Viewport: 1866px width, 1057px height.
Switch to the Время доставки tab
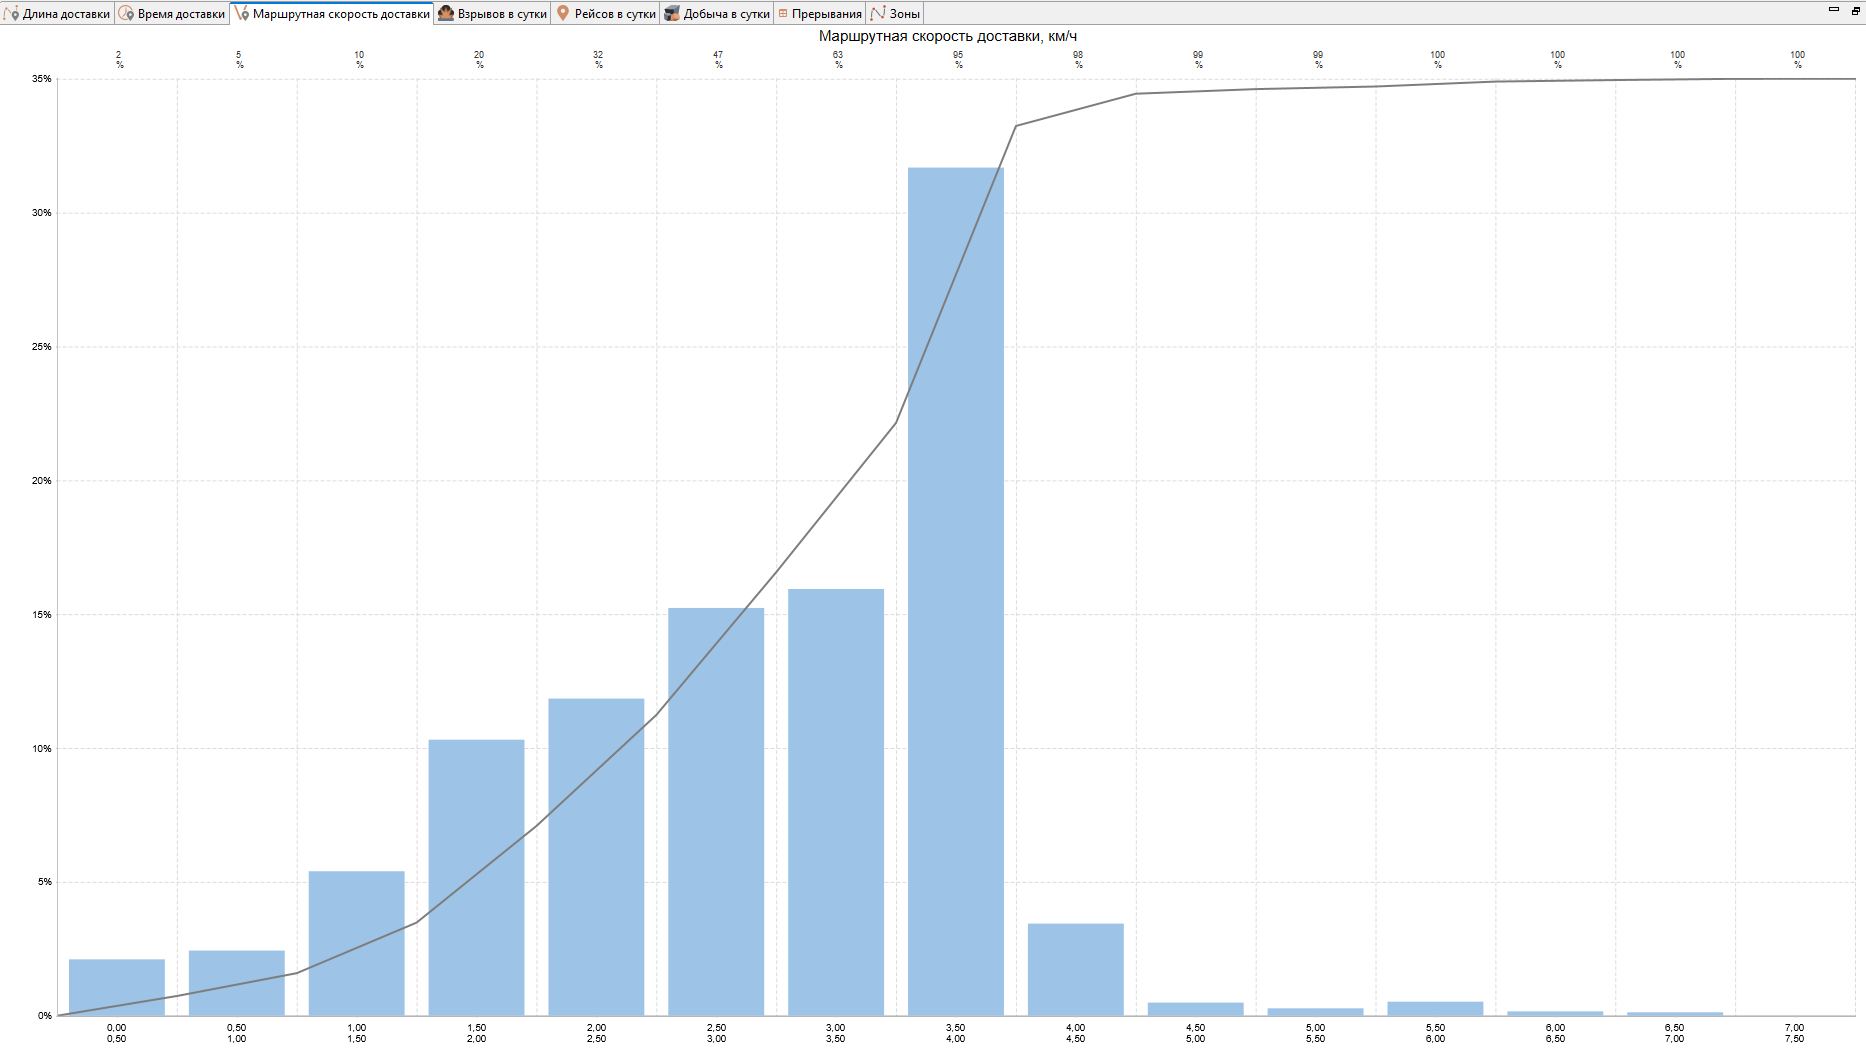pos(172,13)
